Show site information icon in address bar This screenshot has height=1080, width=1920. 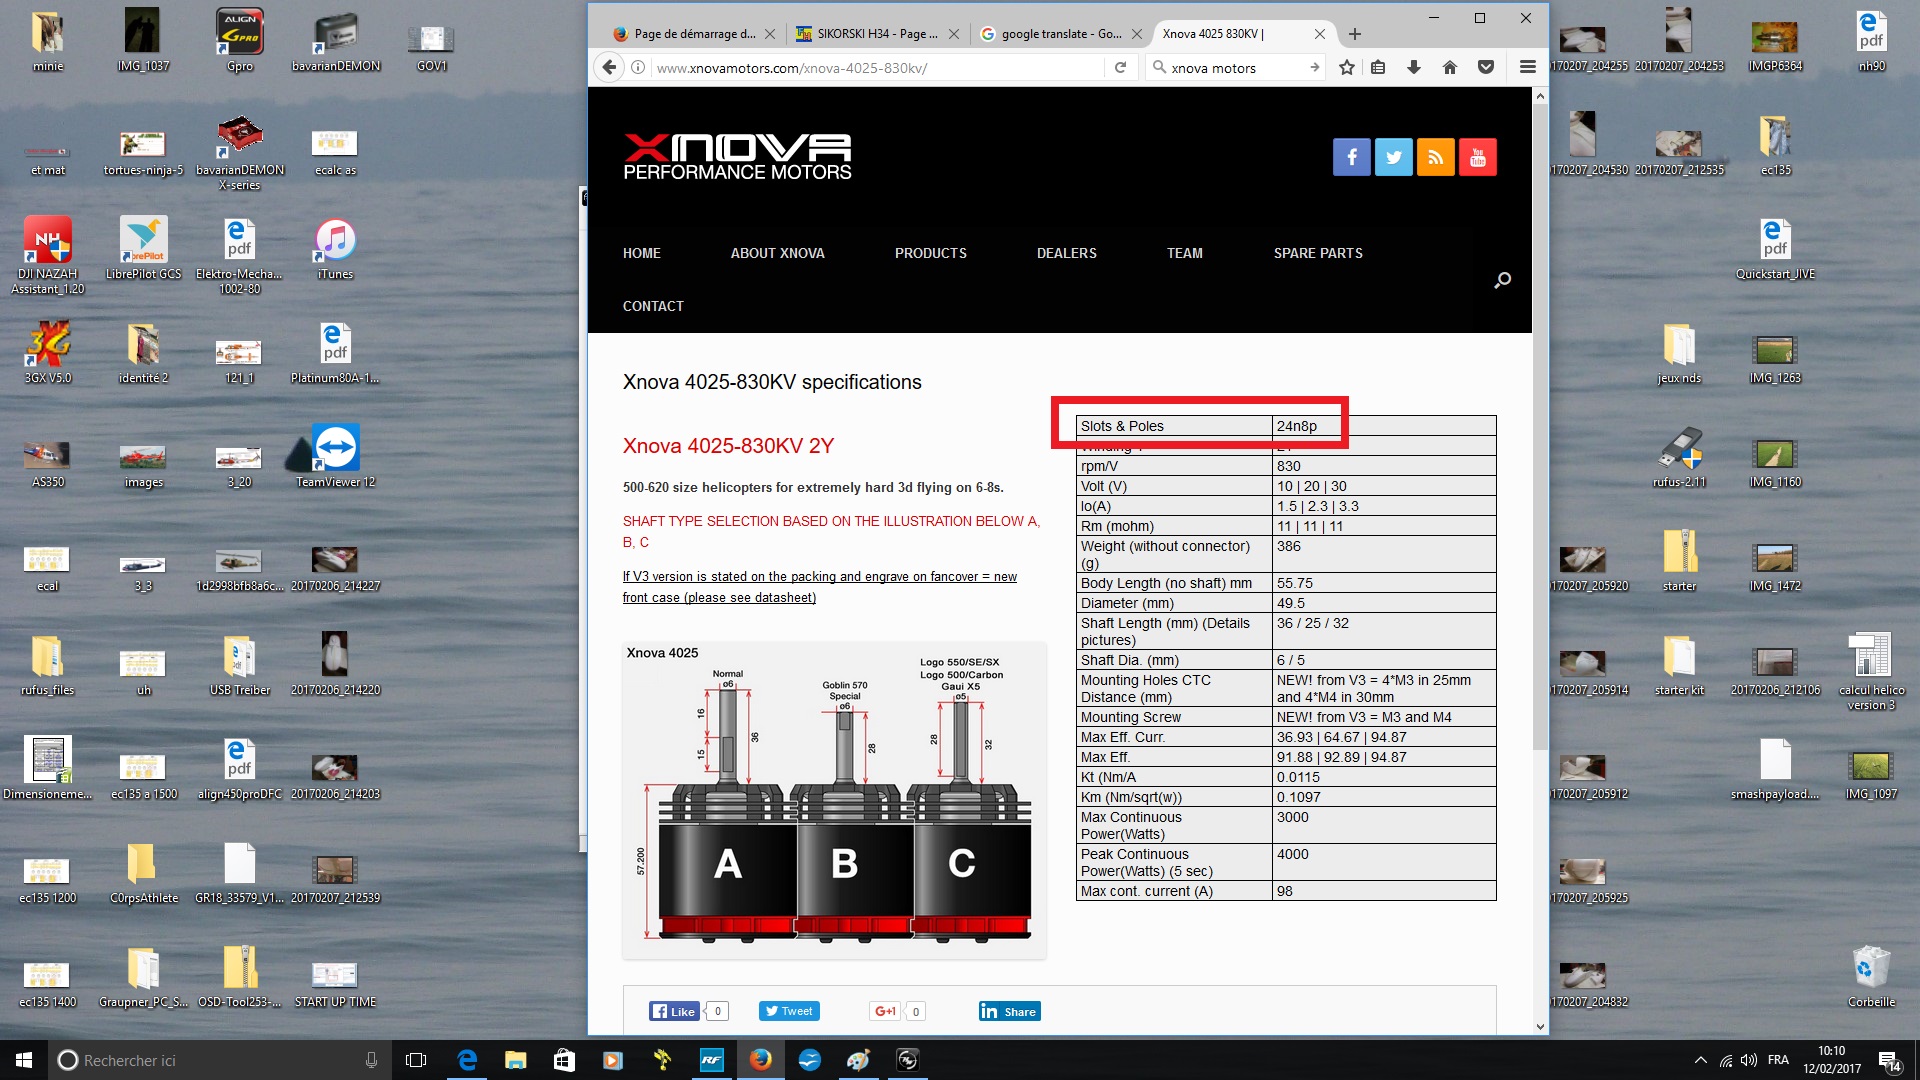(638, 68)
